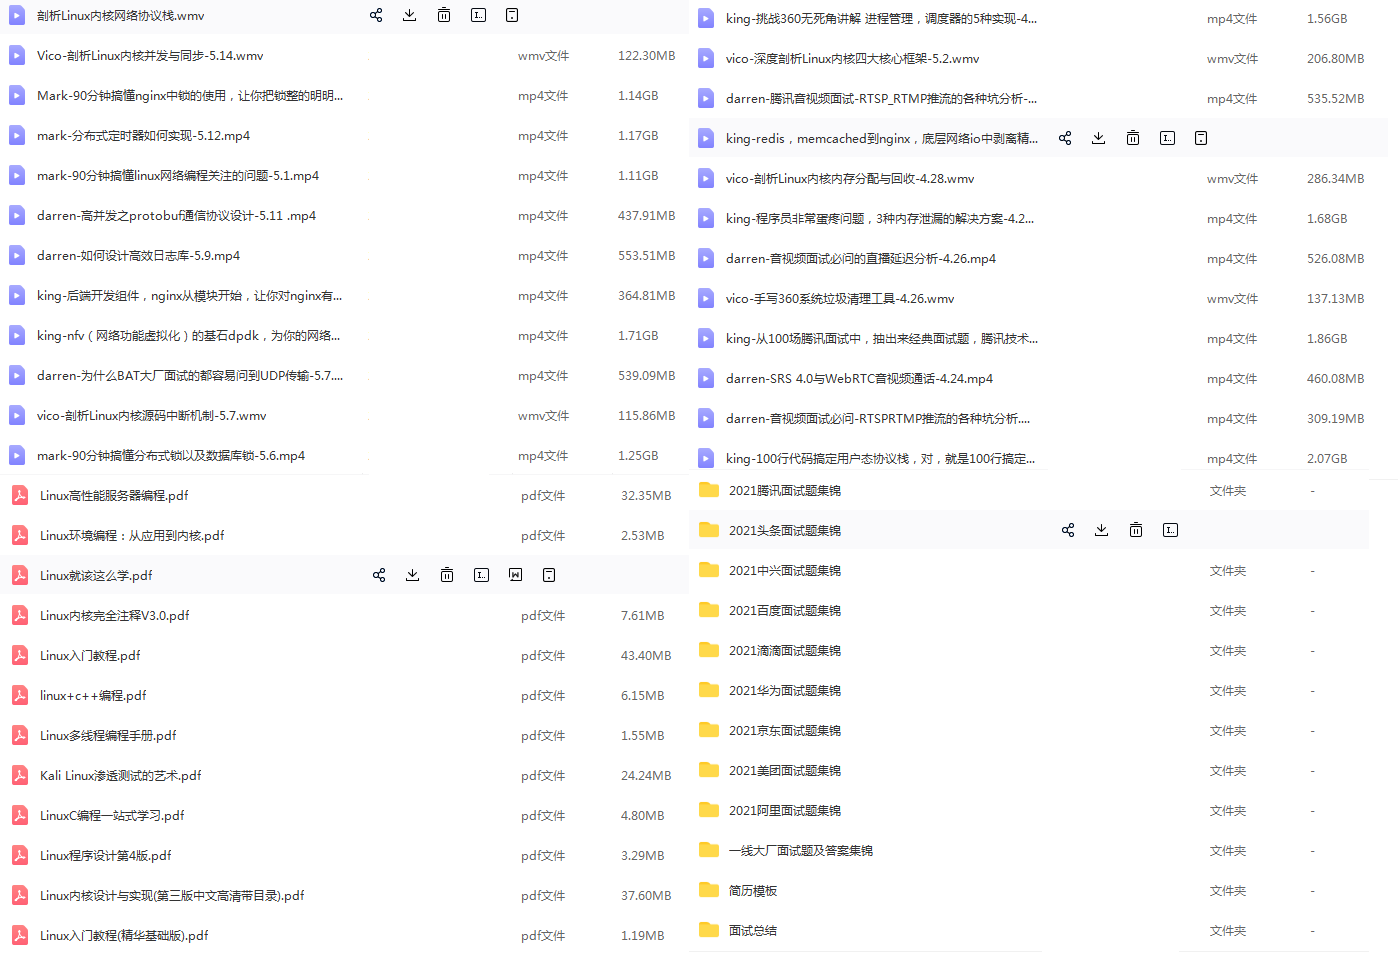Click the PDF icon of Linux高性能服务器编程.pdf
1398x965 pixels.
20,495
